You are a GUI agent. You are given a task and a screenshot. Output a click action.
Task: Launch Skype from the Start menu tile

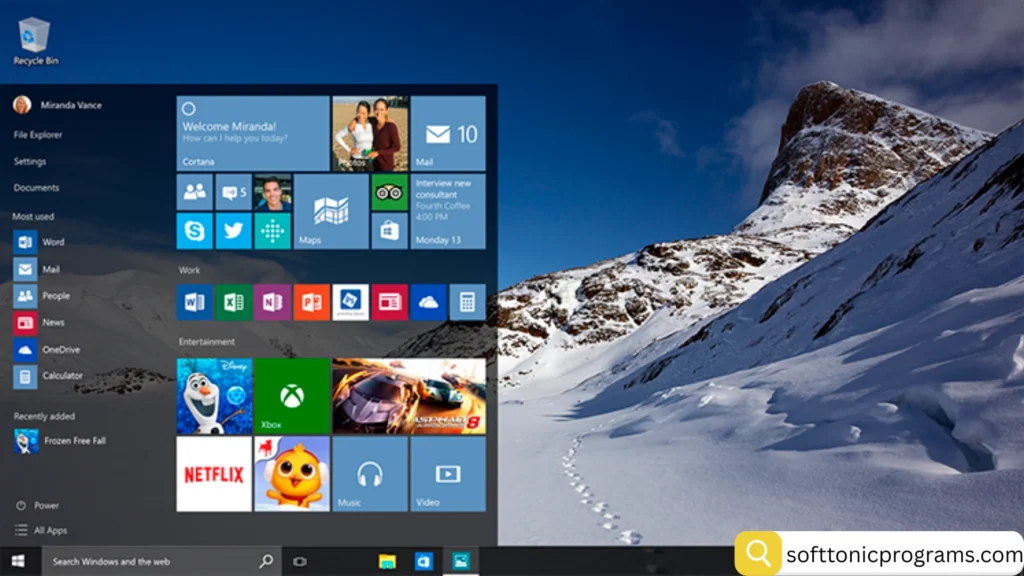194,231
